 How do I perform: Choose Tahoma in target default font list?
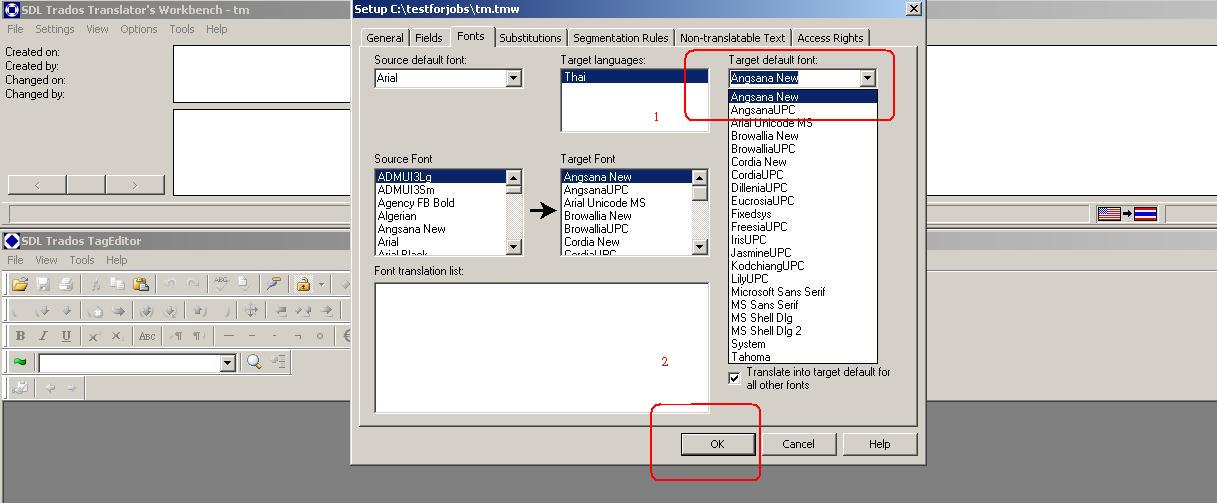point(803,357)
